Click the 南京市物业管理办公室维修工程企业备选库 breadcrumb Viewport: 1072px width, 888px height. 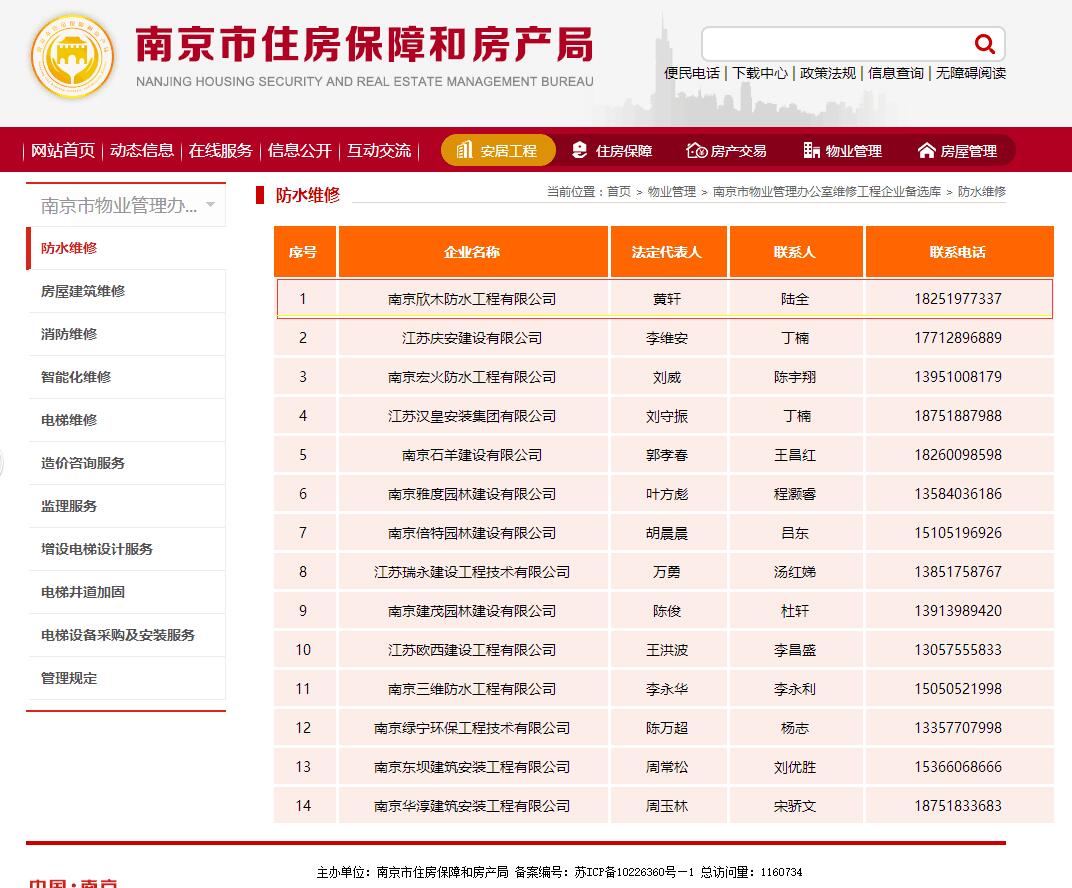tap(827, 192)
